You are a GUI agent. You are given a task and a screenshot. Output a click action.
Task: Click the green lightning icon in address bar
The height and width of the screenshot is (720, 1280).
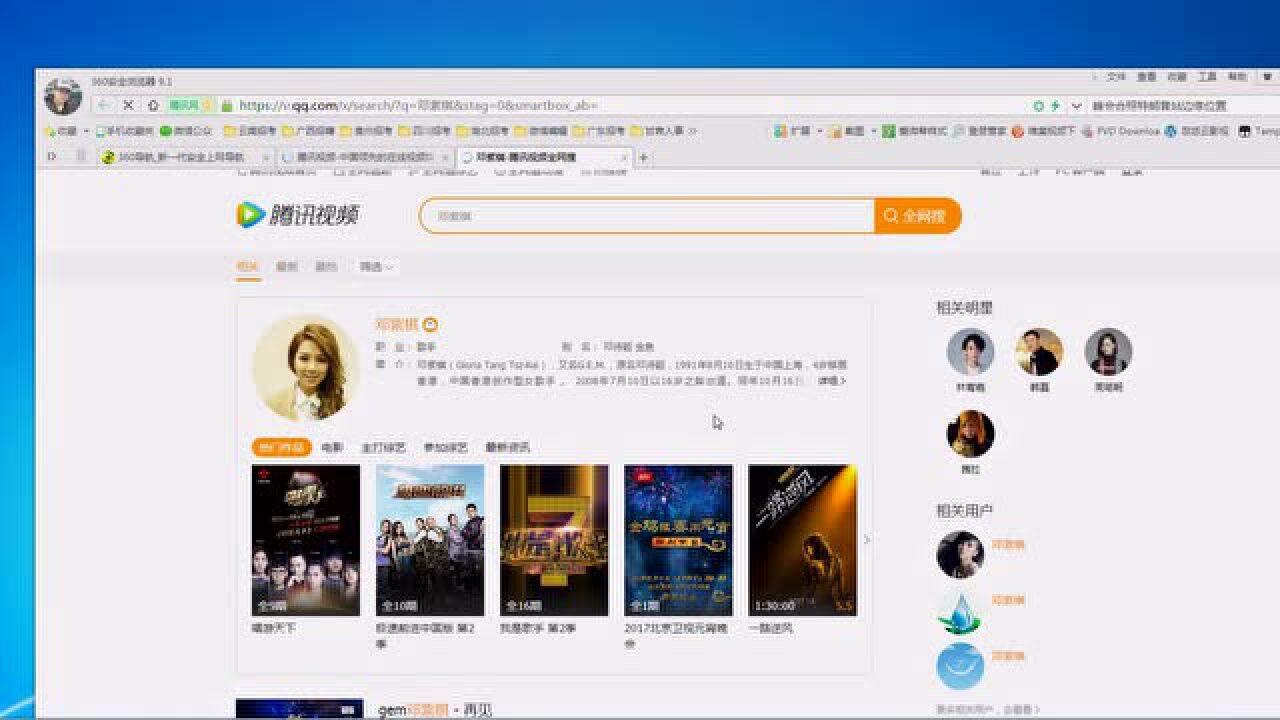pos(1054,105)
